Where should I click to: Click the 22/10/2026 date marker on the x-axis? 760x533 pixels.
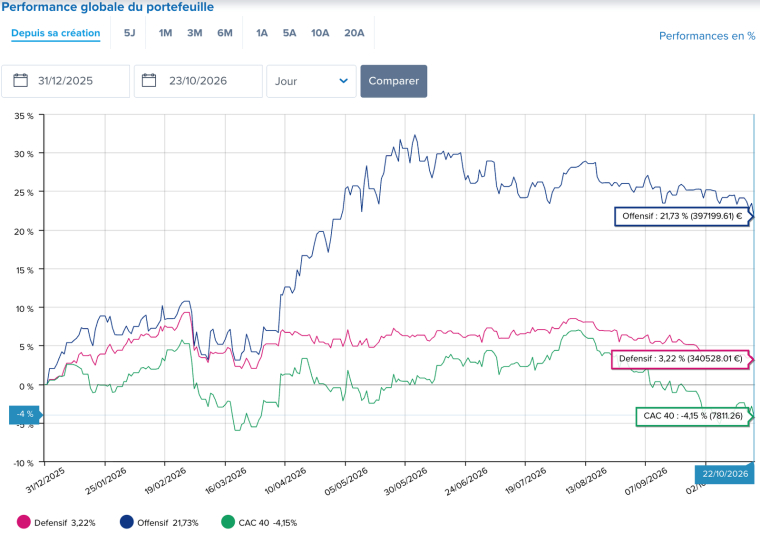(x=725, y=474)
